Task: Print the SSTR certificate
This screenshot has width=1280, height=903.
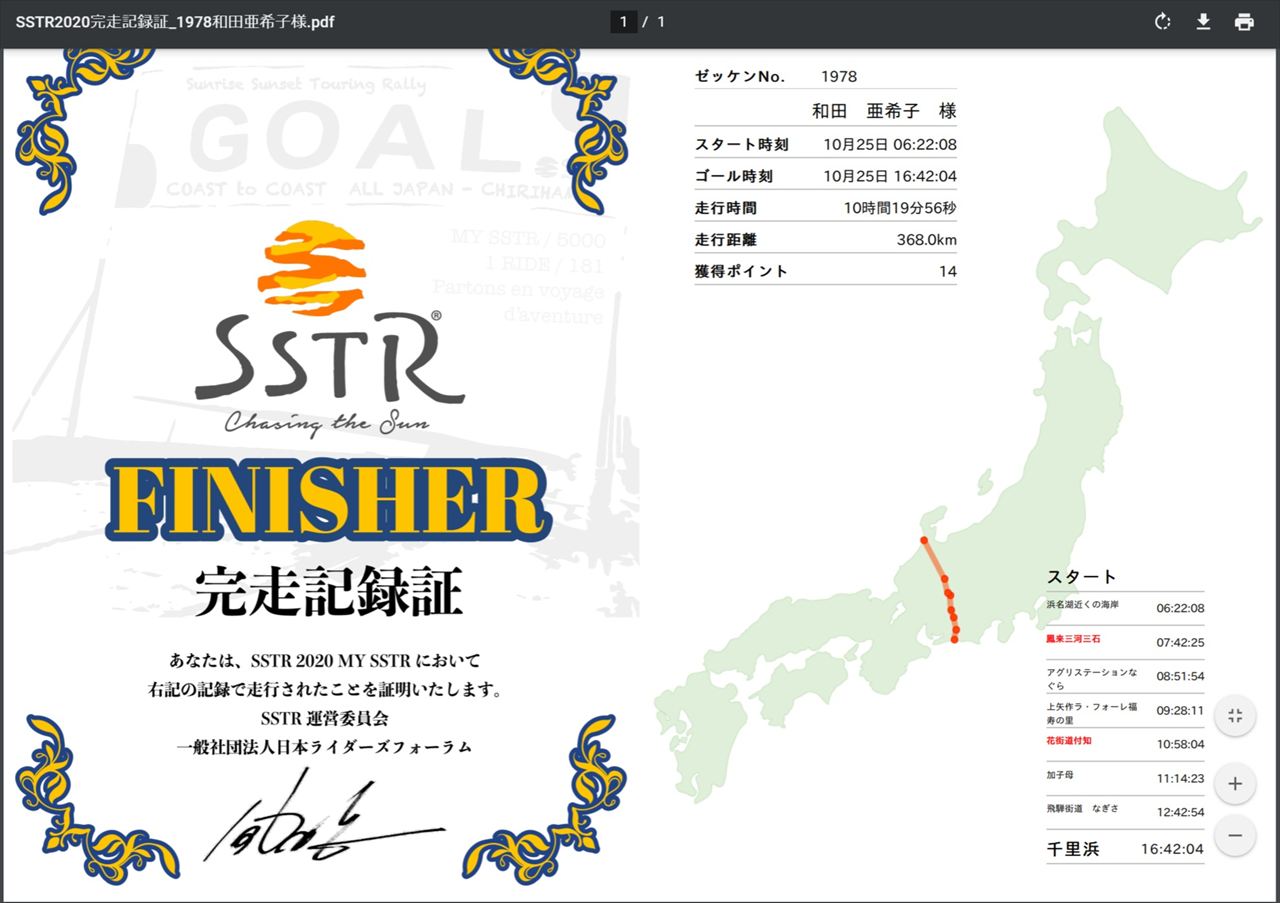Action: (1244, 22)
